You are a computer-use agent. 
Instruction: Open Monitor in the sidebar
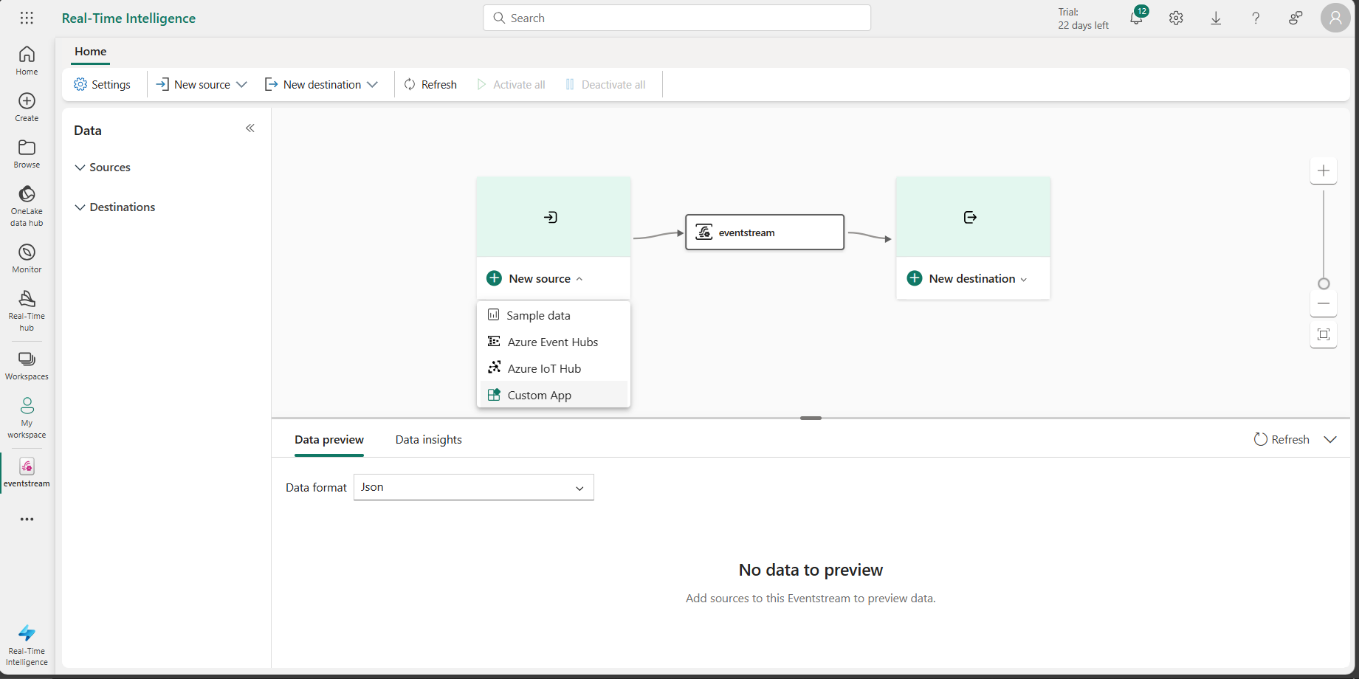(x=27, y=259)
